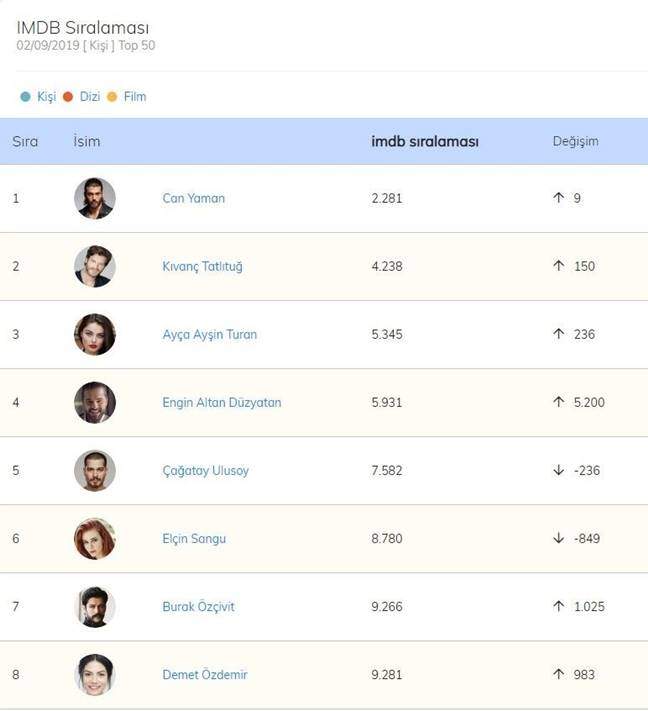Open the round photo in row 6
This screenshot has height=711, width=648.
(95, 538)
